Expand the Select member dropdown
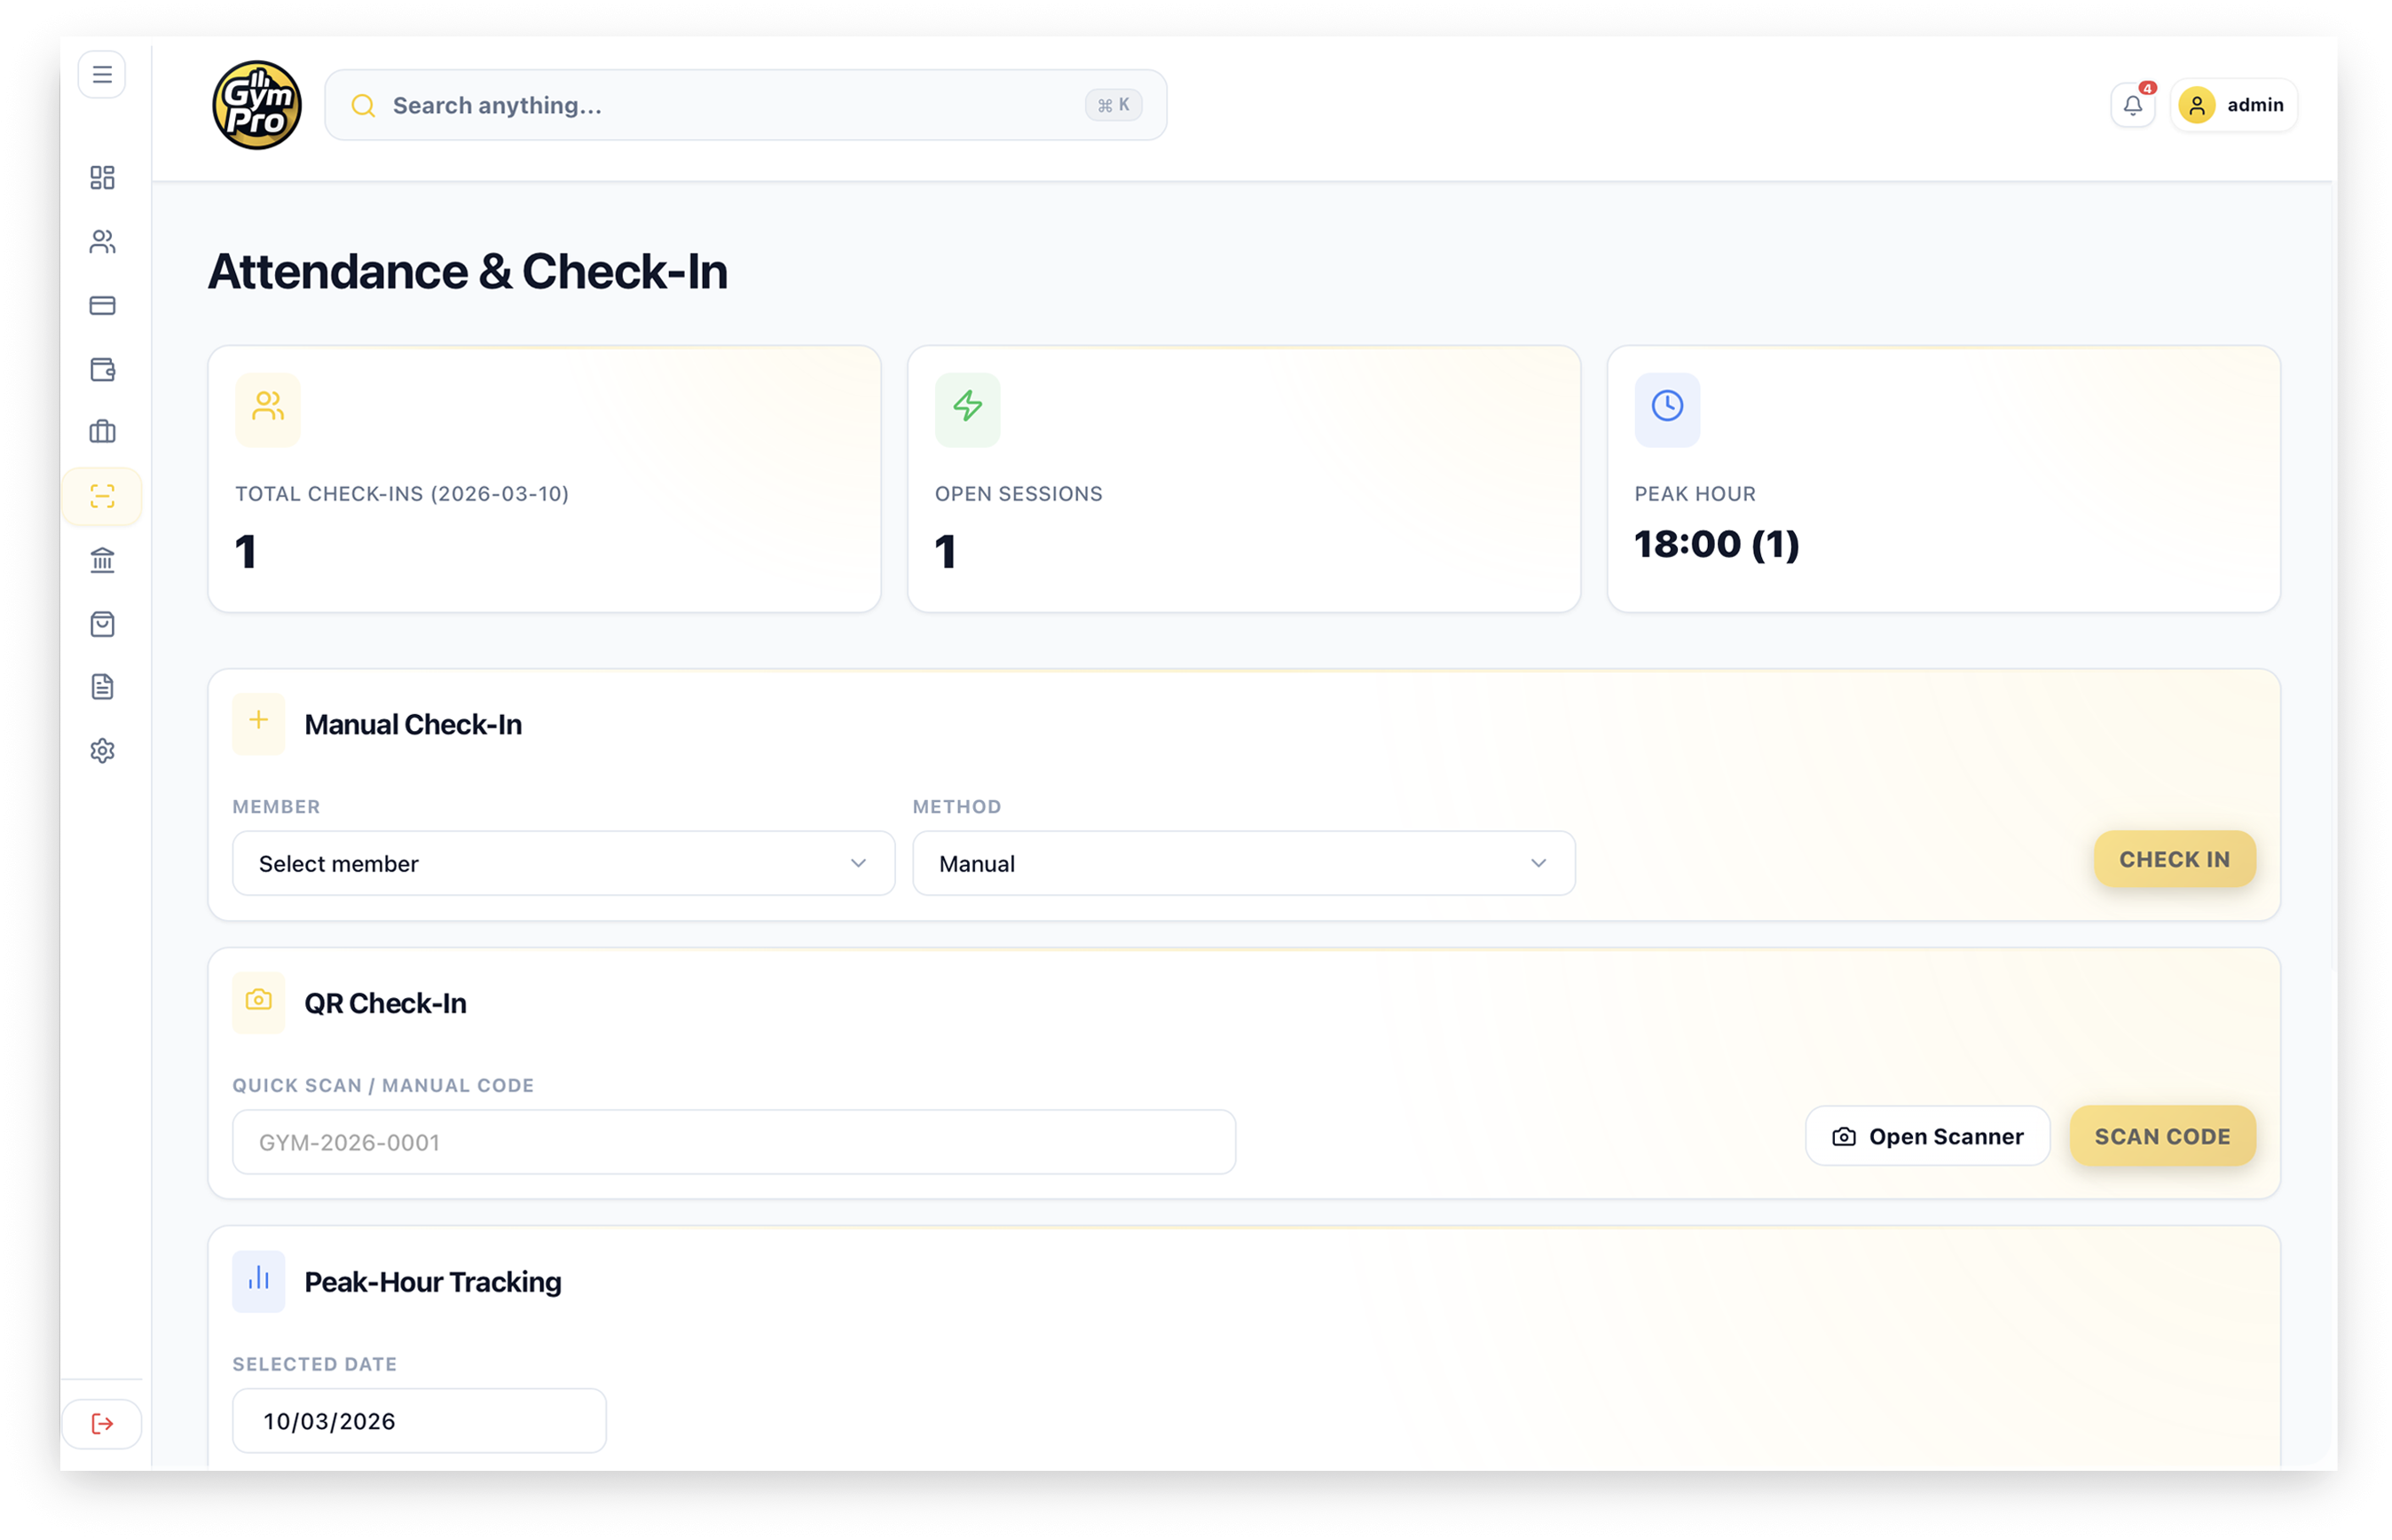Viewport: 2392px width, 1540px height. (563, 863)
